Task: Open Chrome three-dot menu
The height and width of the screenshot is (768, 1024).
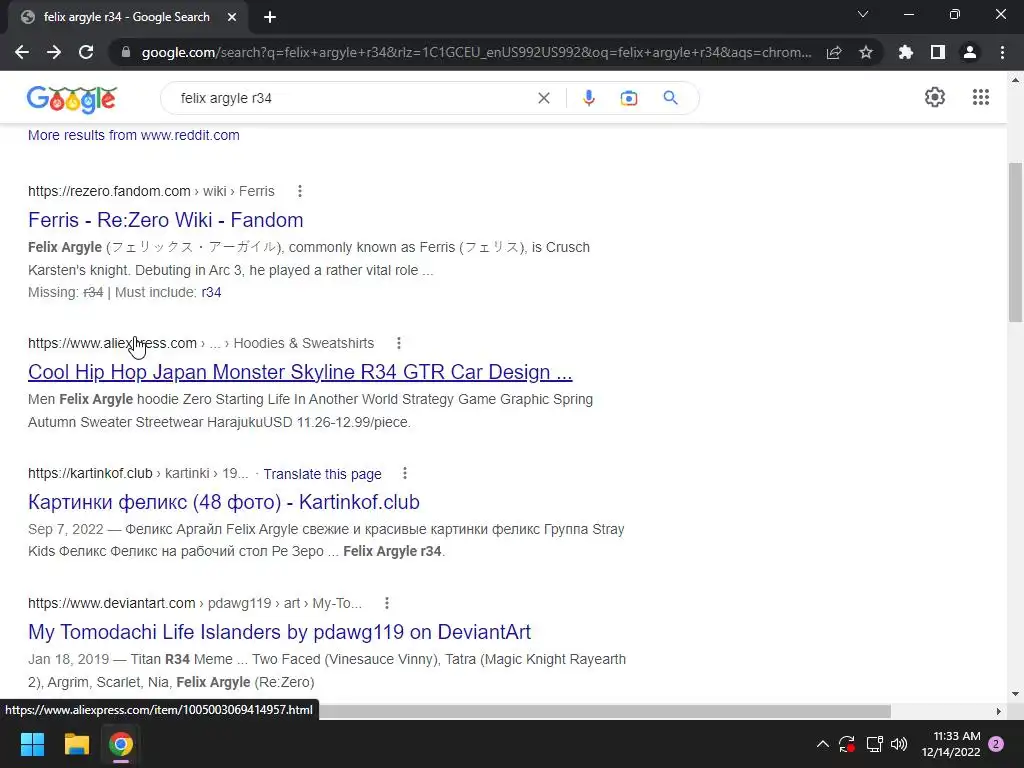Action: click(1002, 52)
